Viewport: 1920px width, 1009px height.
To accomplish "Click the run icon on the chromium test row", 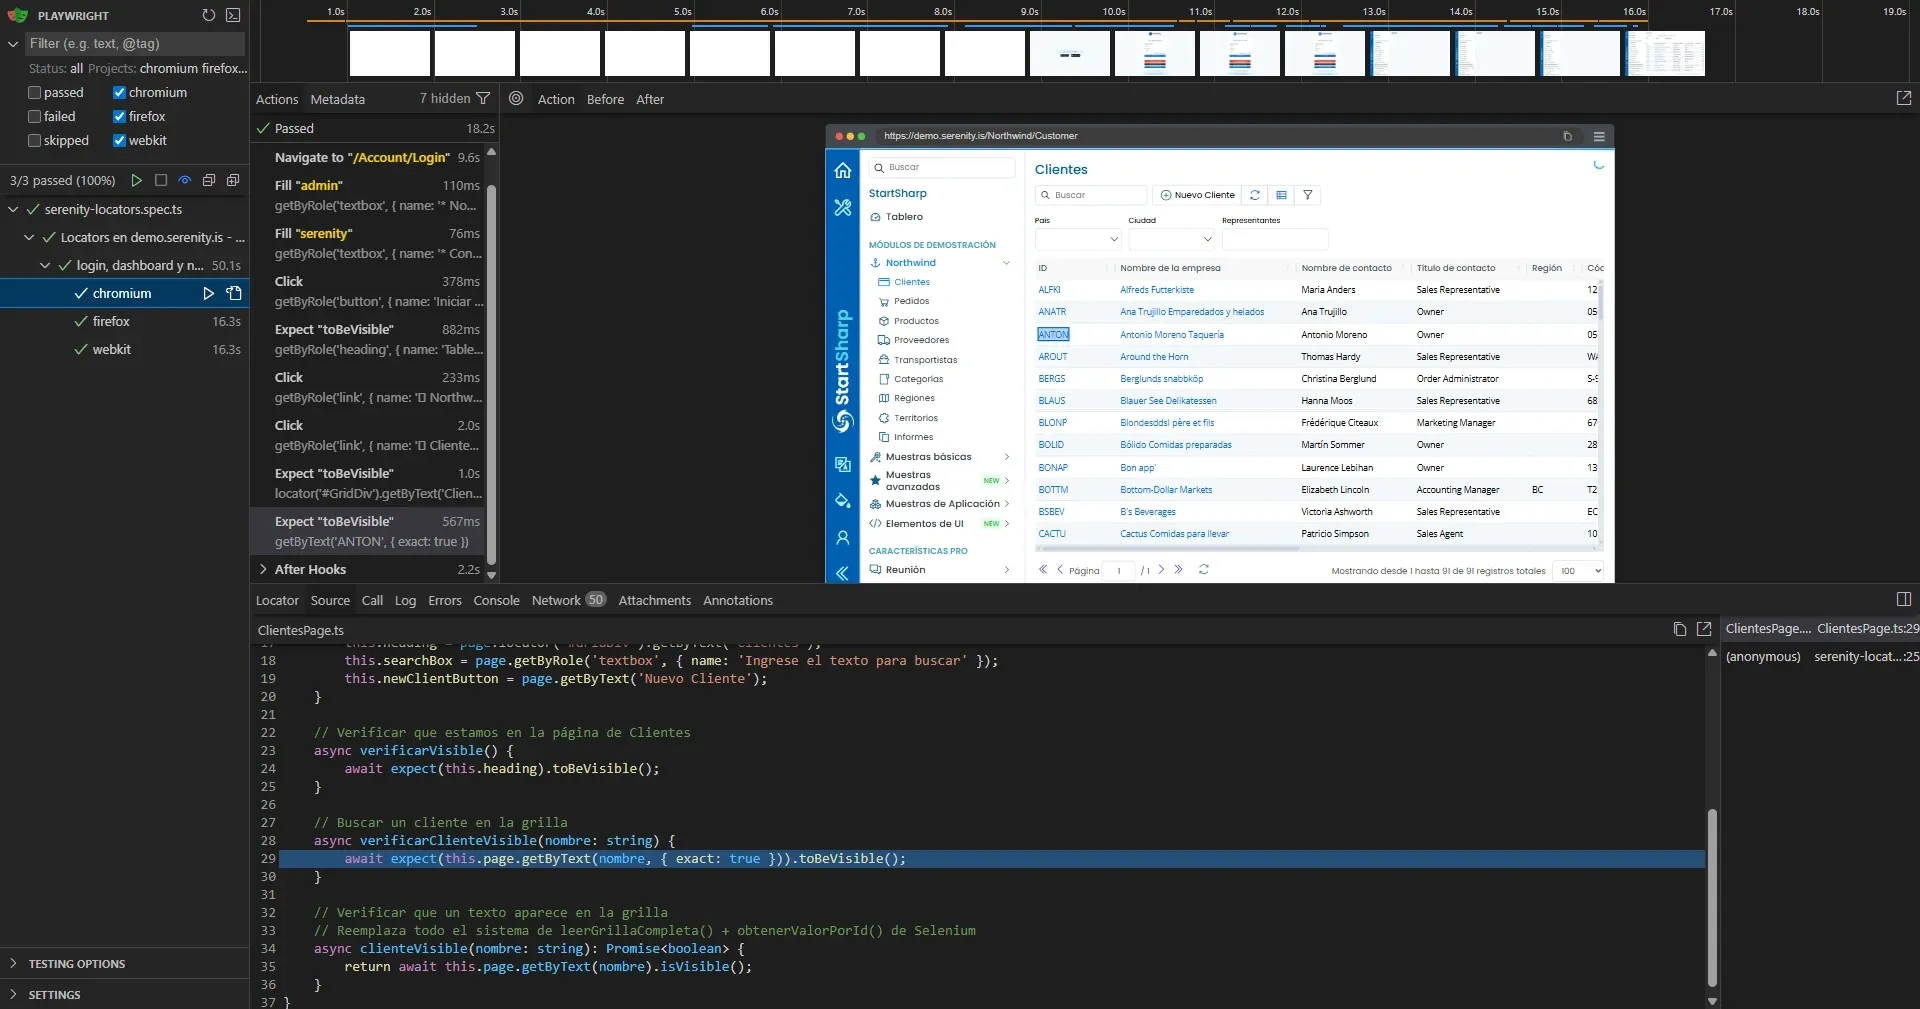I will pyautogui.click(x=209, y=293).
